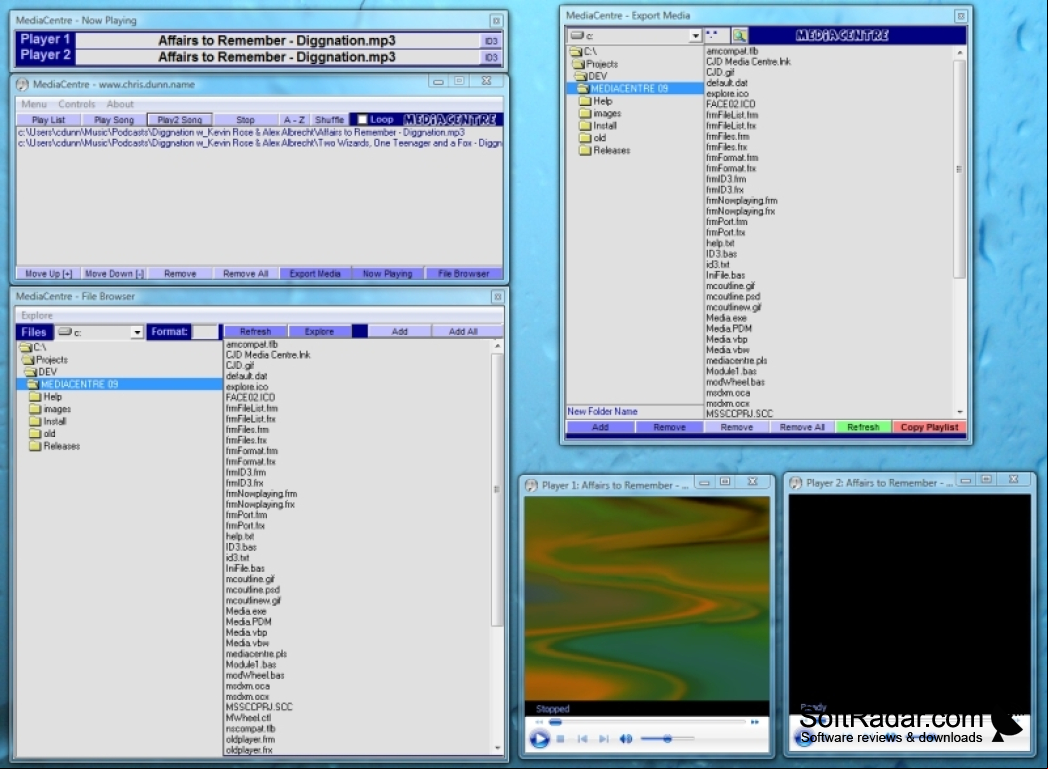Click Remove All in the MediaCentre playlist window
This screenshot has width=1048, height=769.
(x=245, y=274)
